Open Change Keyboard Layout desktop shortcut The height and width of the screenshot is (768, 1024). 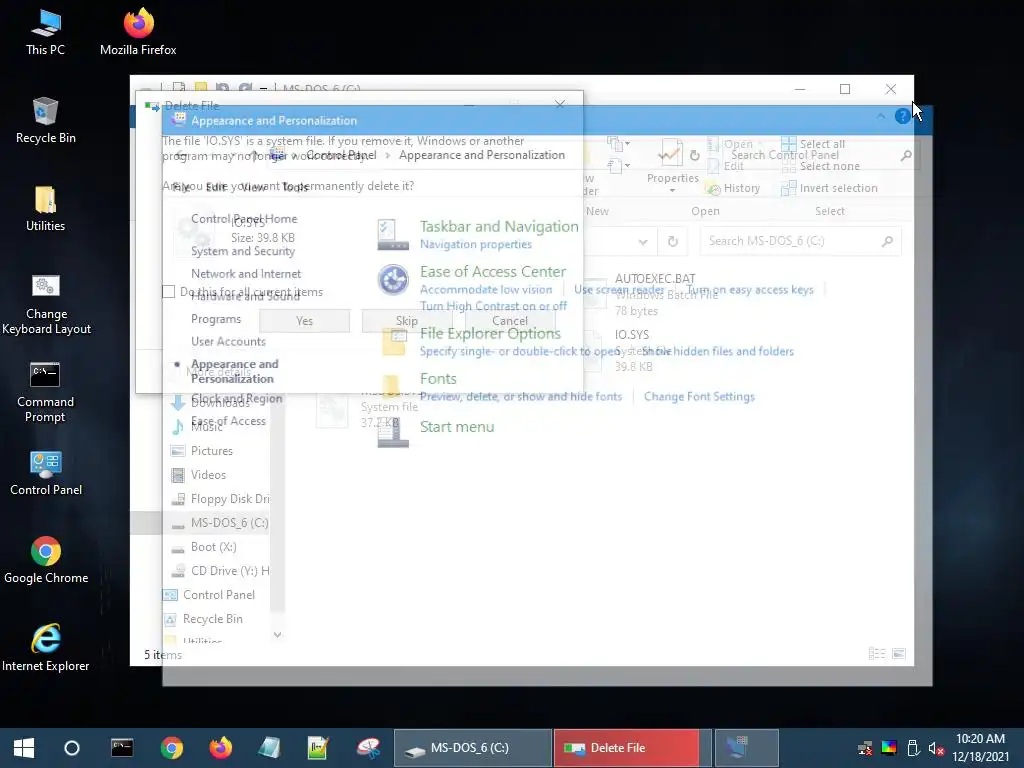click(x=46, y=305)
